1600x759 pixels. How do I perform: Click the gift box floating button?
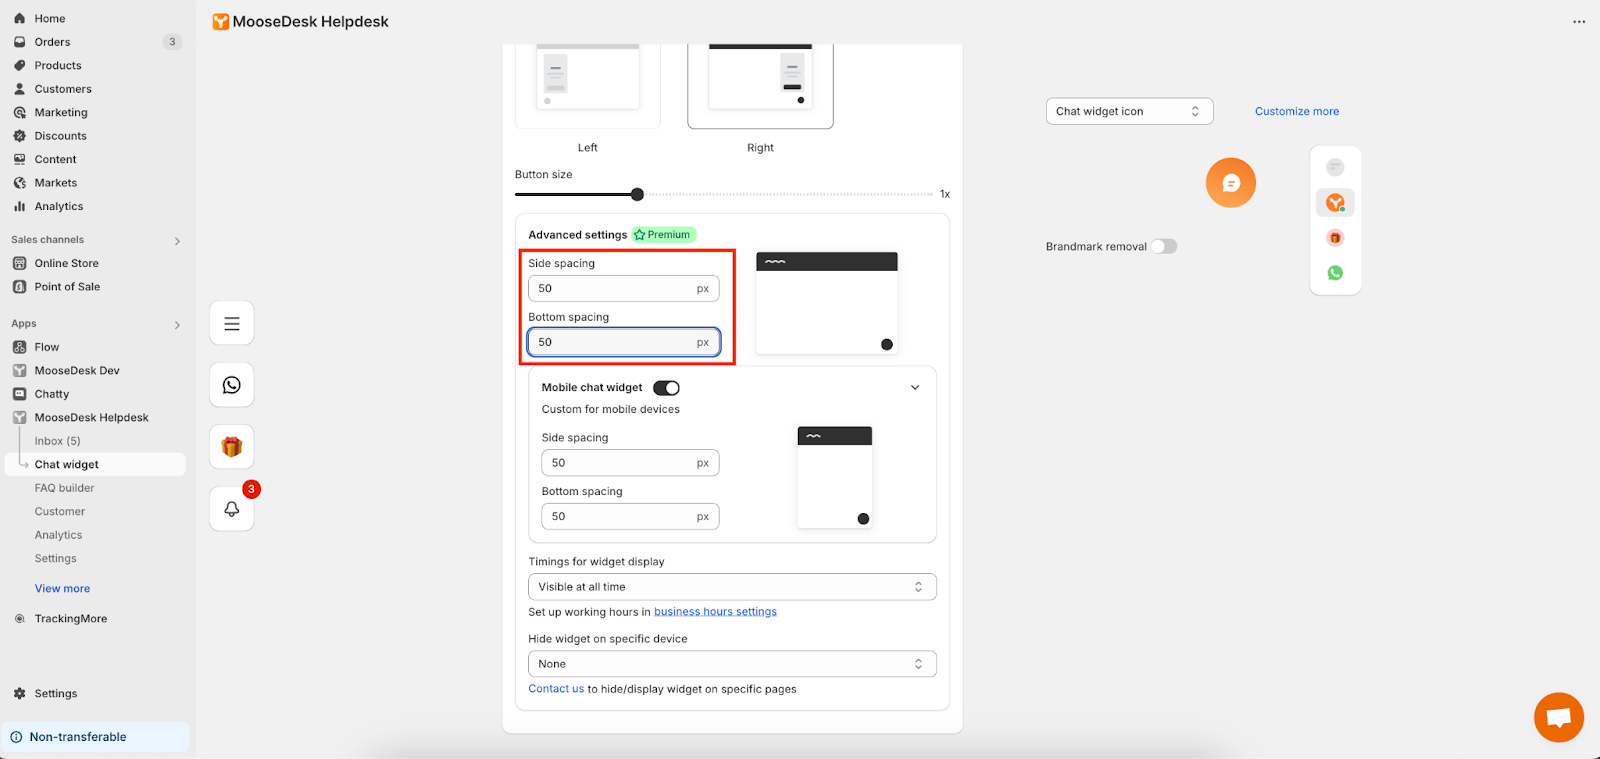point(232,447)
